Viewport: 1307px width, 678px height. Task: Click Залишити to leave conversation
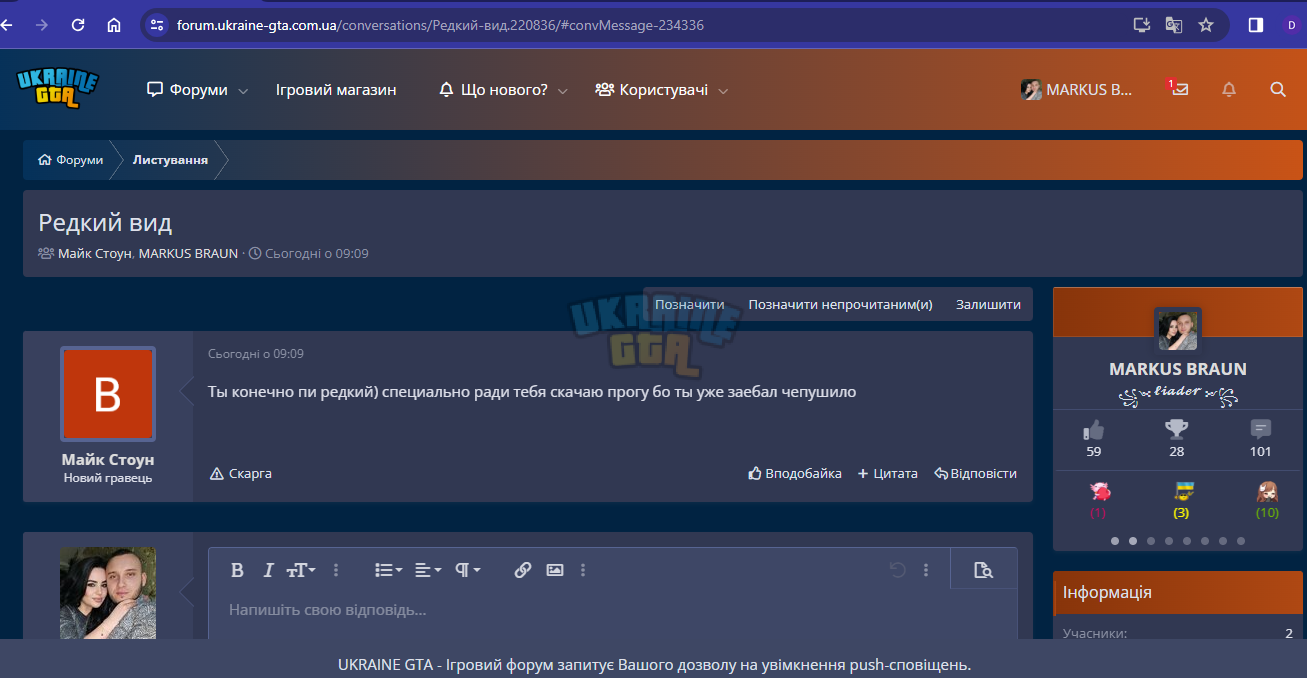click(x=988, y=305)
